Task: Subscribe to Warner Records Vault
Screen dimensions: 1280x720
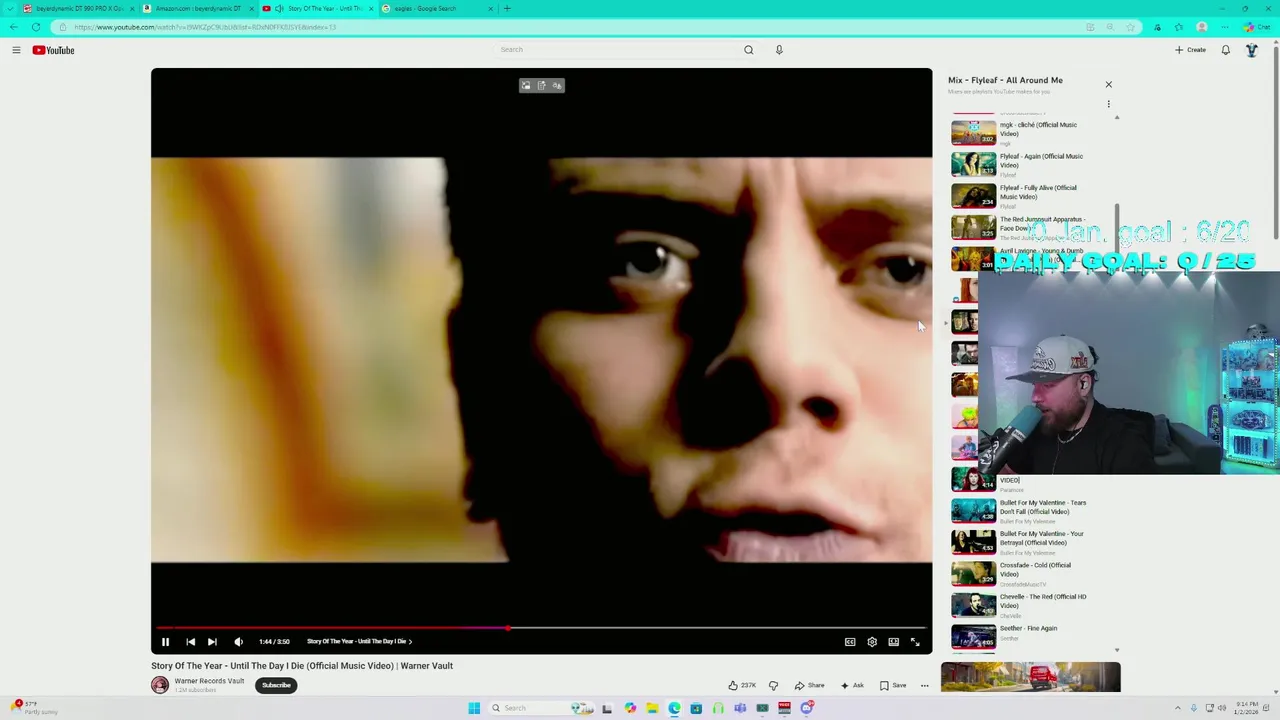Action: (276, 685)
